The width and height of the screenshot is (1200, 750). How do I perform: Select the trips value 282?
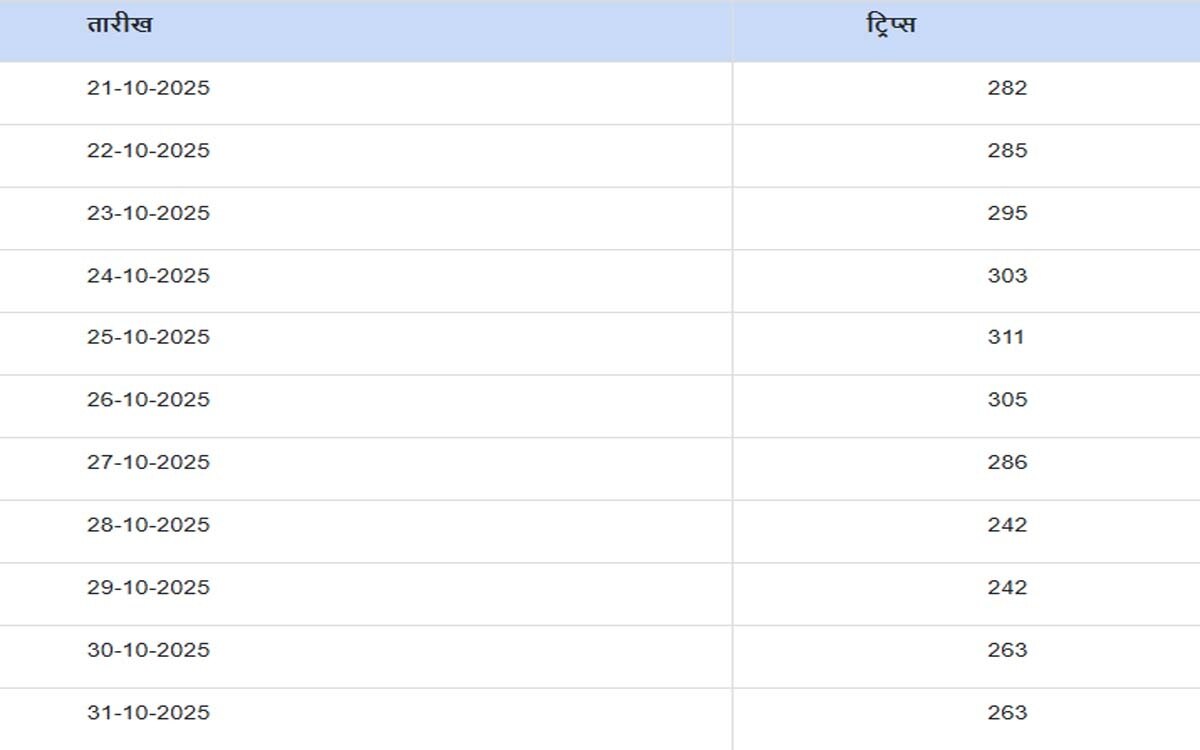tap(1007, 88)
